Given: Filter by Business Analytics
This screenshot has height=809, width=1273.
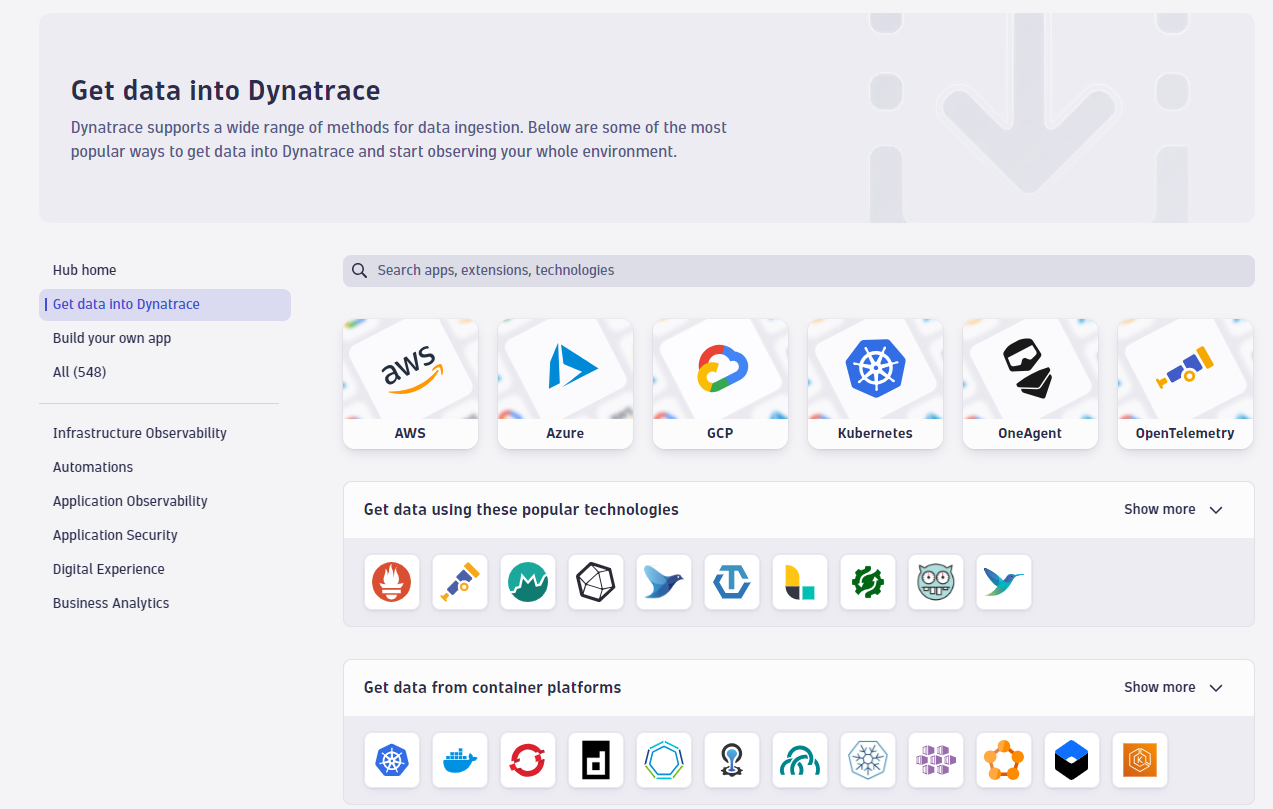Looking at the screenshot, I should click(111, 603).
